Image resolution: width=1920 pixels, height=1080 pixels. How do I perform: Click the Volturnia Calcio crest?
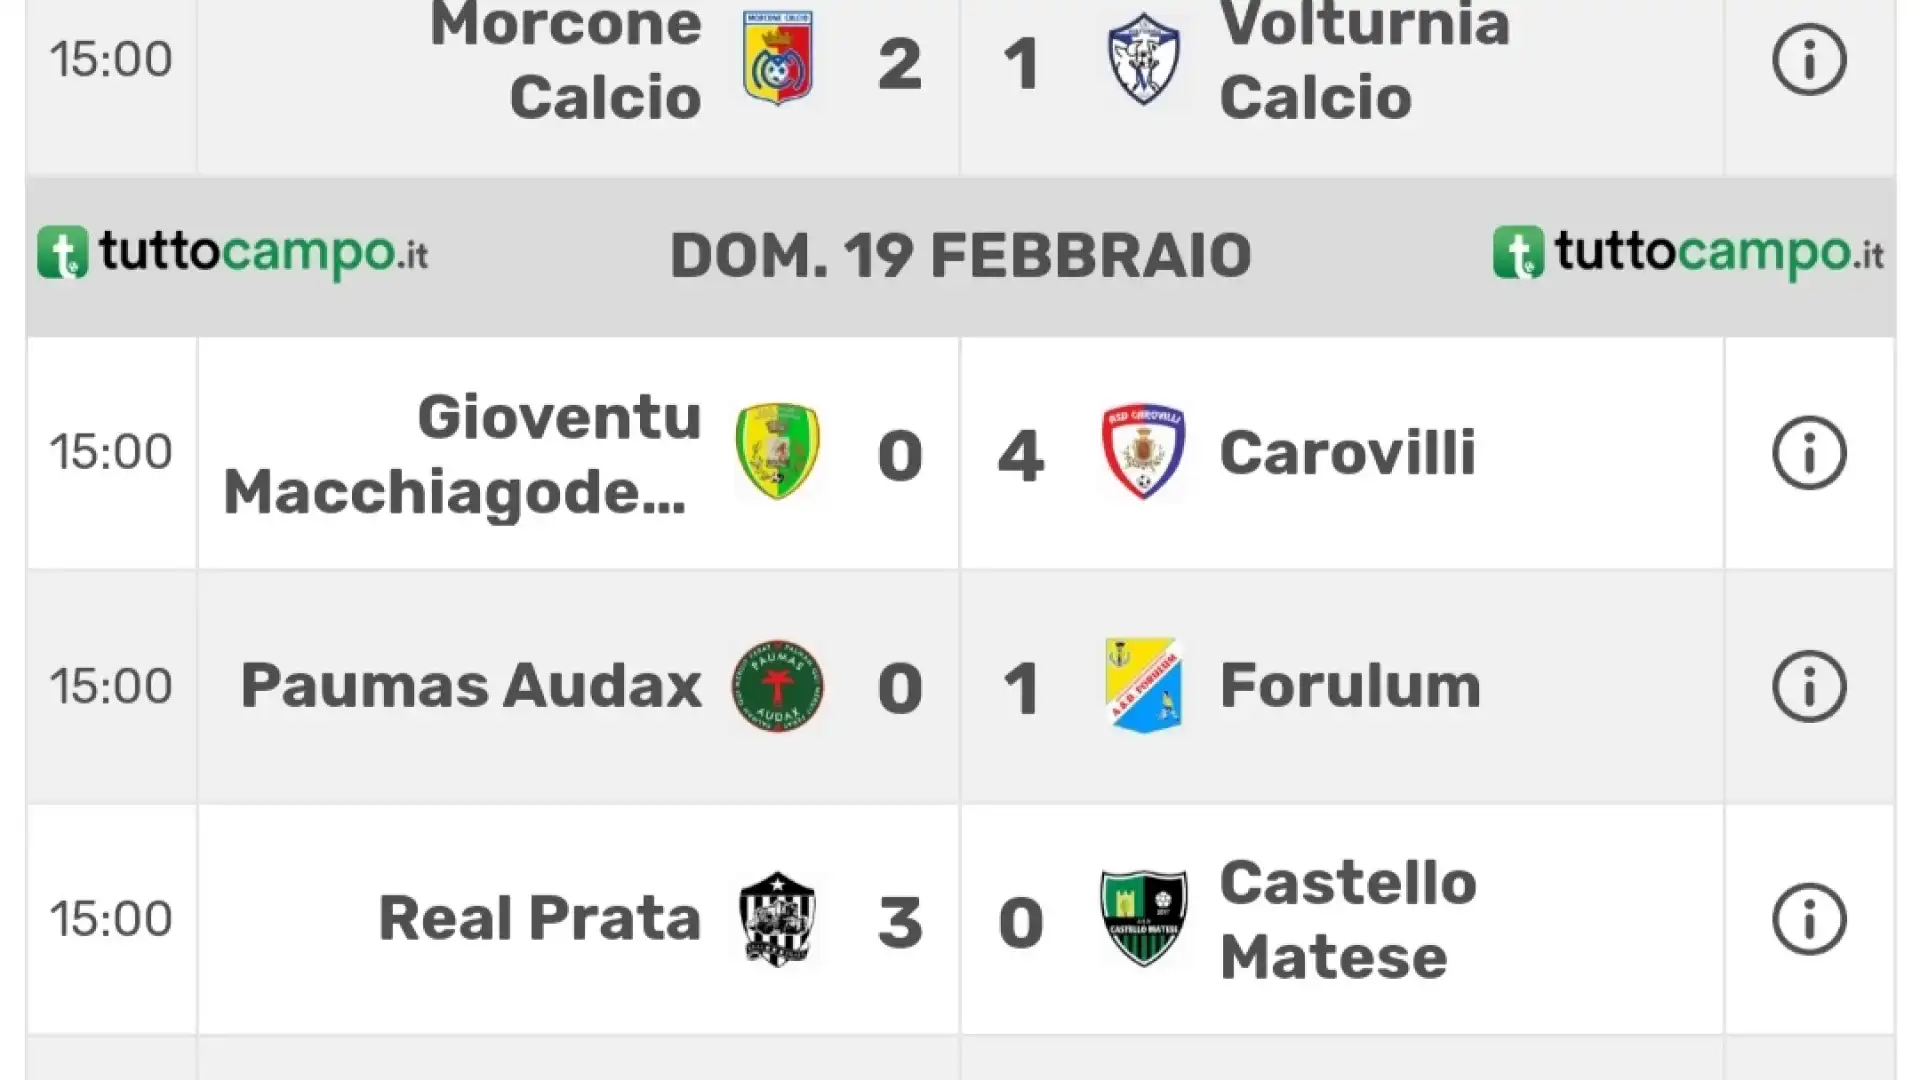coord(1144,58)
